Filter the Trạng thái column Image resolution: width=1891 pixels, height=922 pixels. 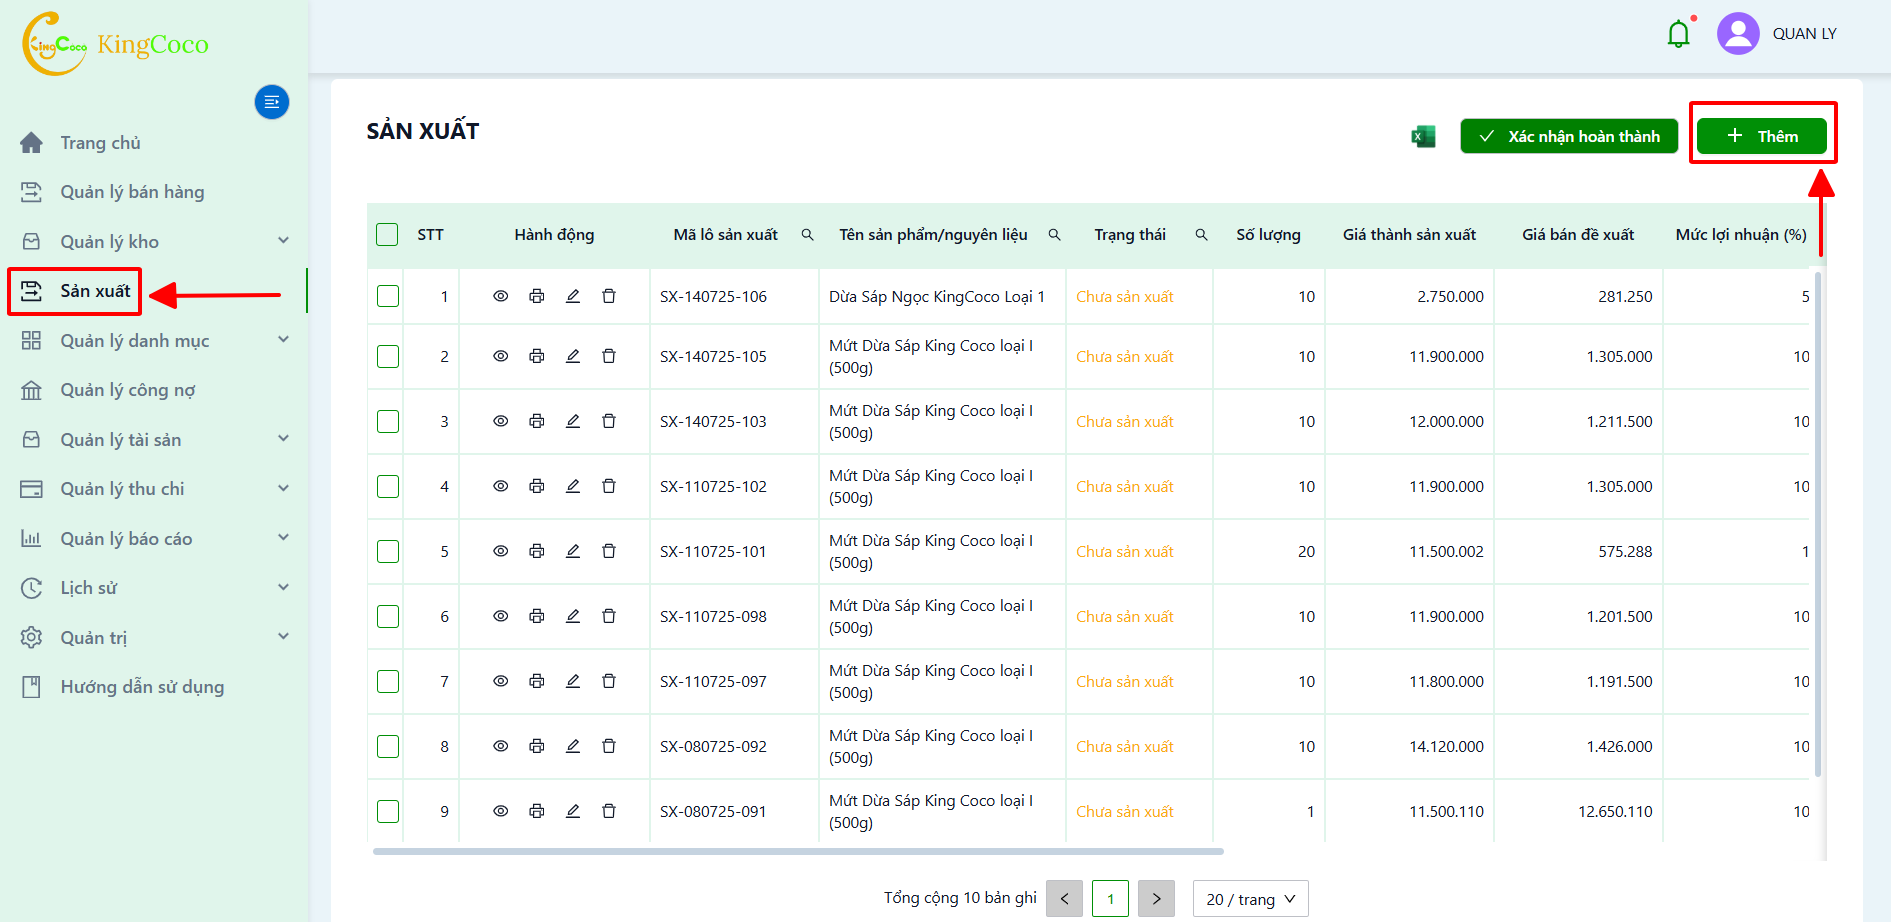[1201, 235]
